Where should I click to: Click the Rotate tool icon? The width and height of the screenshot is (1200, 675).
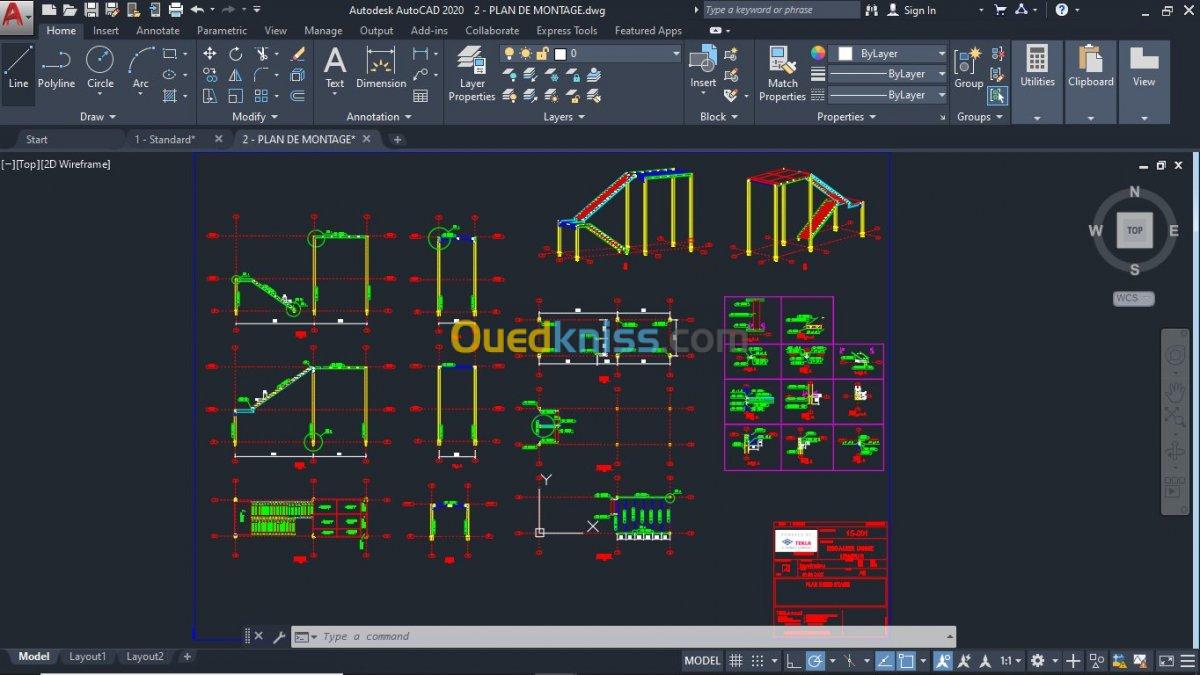click(x=235, y=54)
